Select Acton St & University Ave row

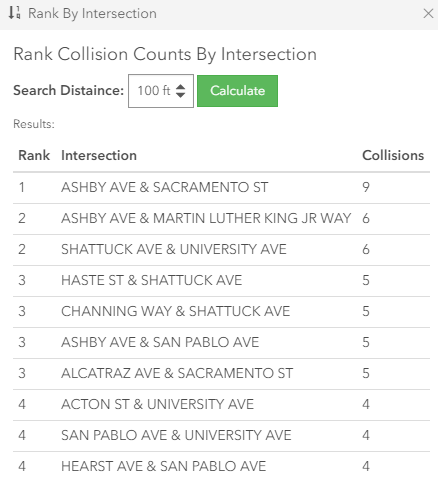coord(221,405)
